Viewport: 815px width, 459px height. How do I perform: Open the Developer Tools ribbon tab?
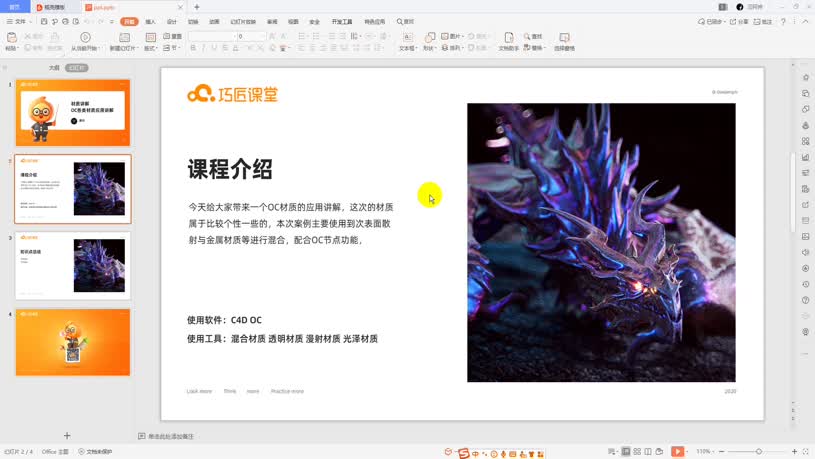tap(342, 22)
